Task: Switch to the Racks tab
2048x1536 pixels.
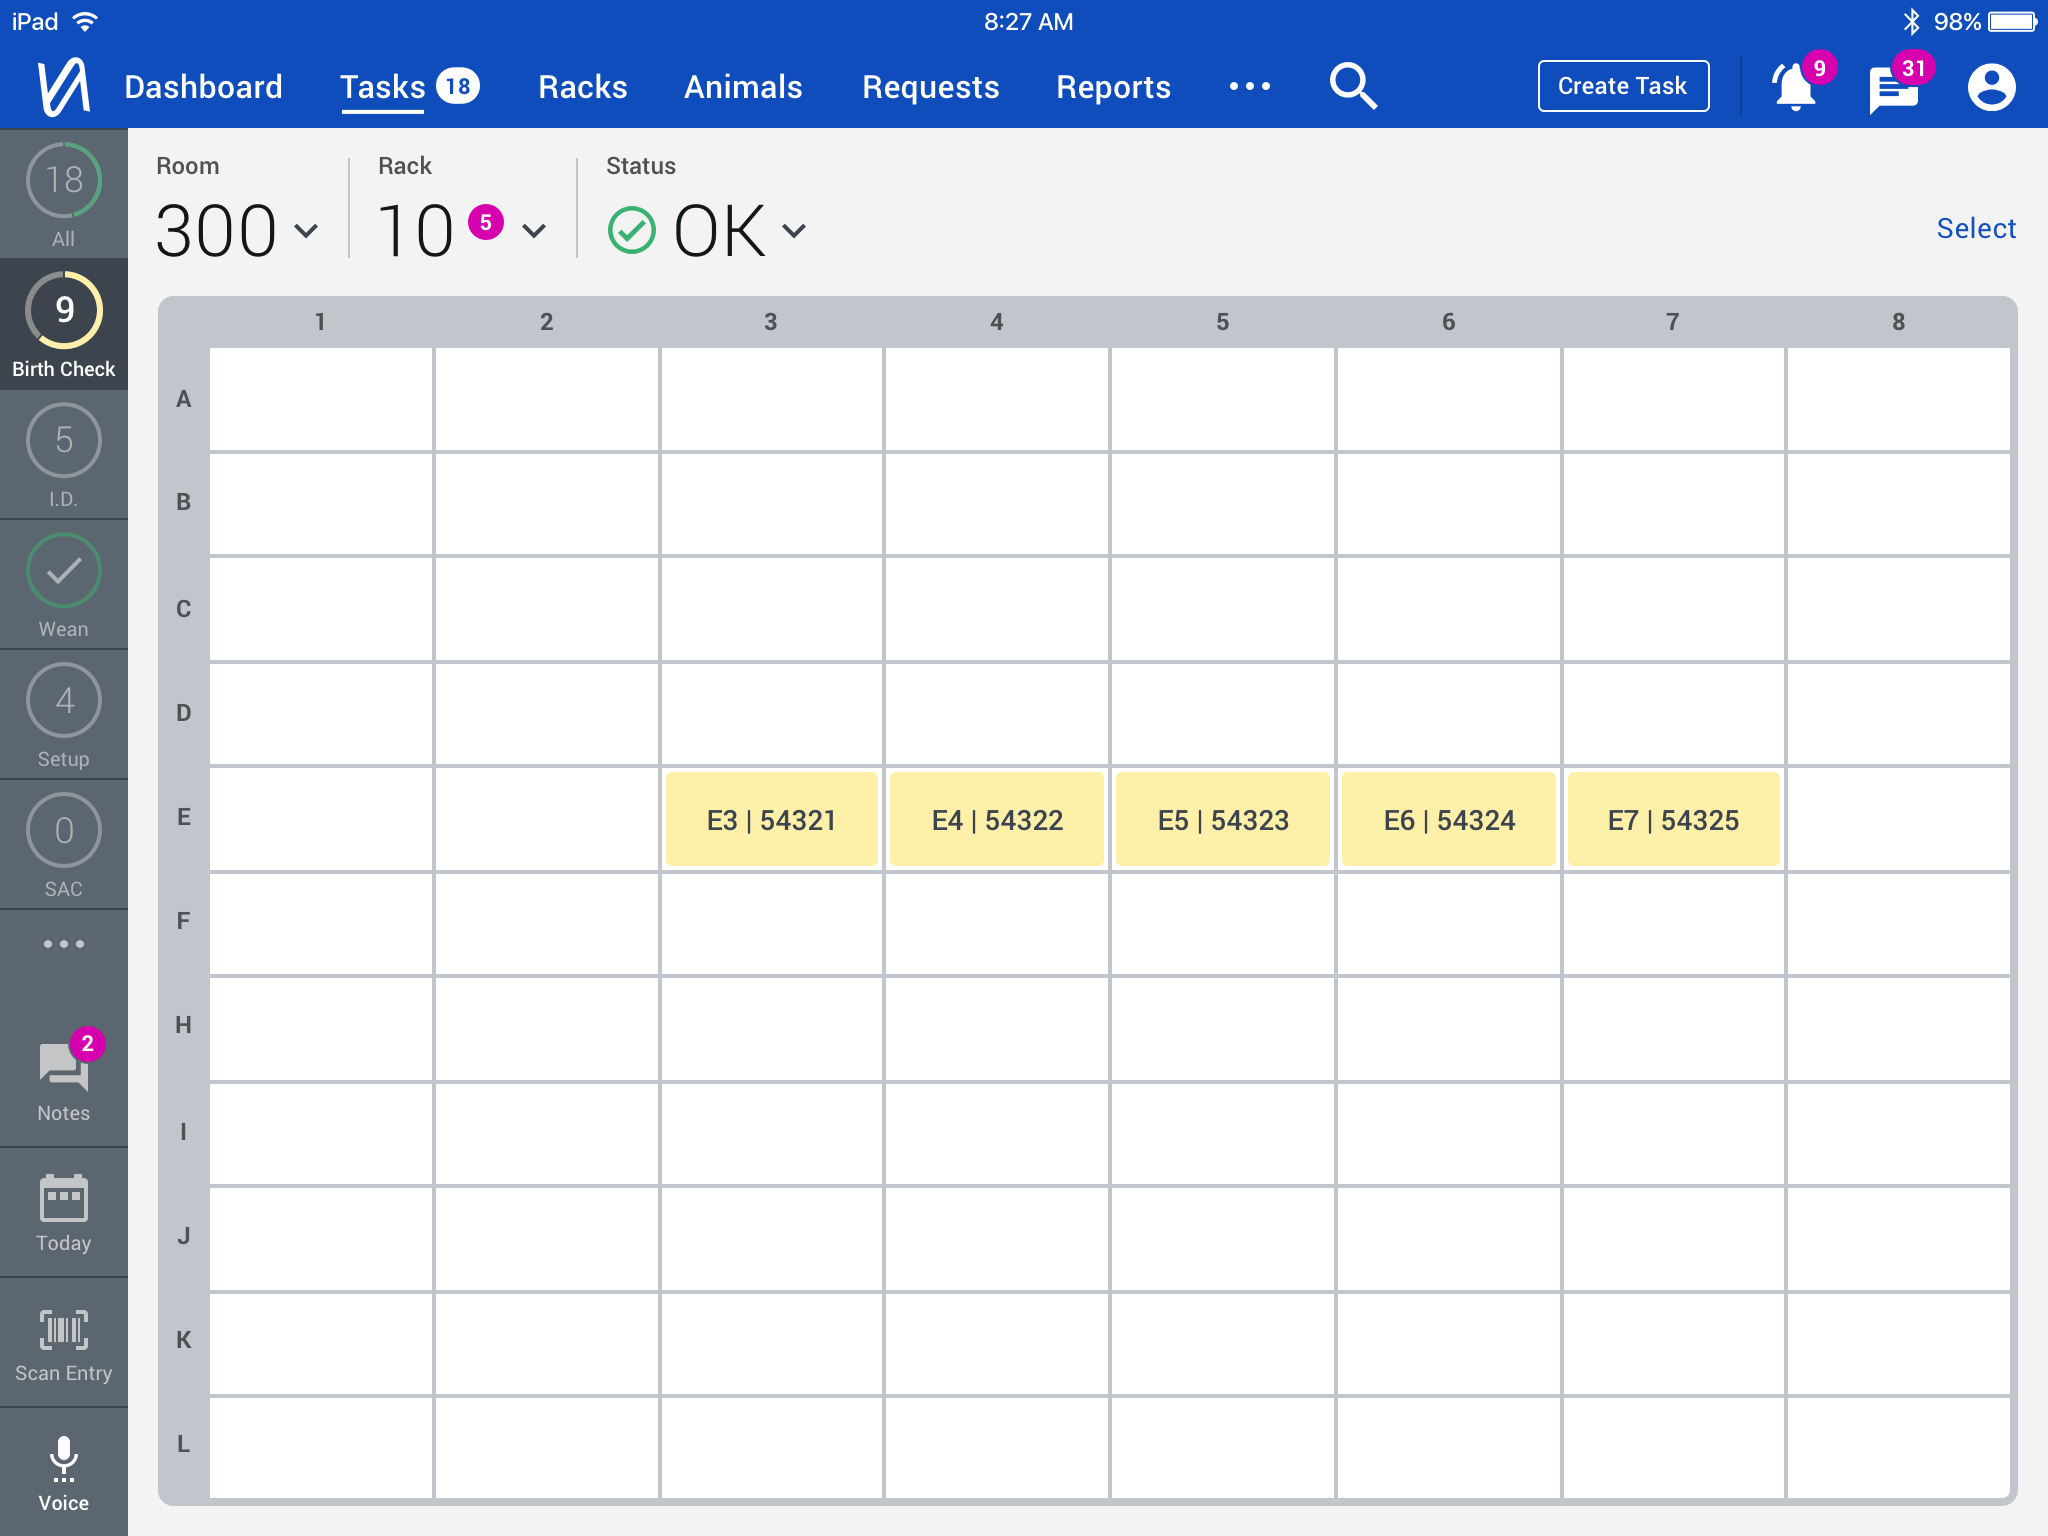Action: [583, 87]
